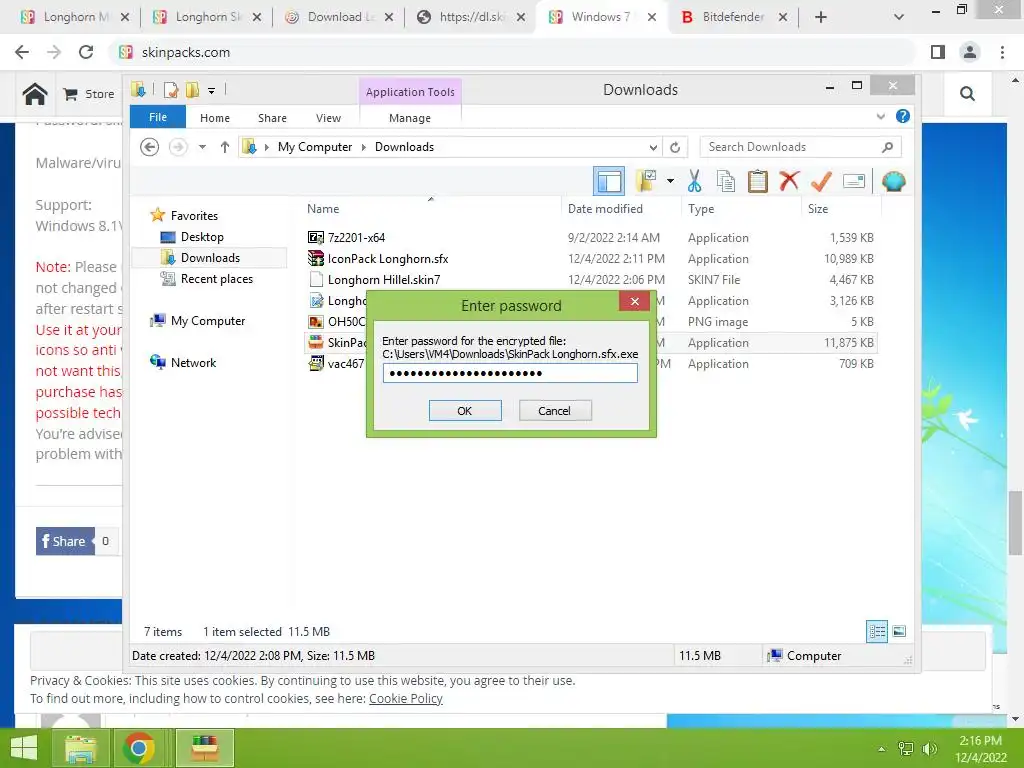Click the Cut scissors toolbar icon
This screenshot has height=768, width=1024.
point(694,181)
